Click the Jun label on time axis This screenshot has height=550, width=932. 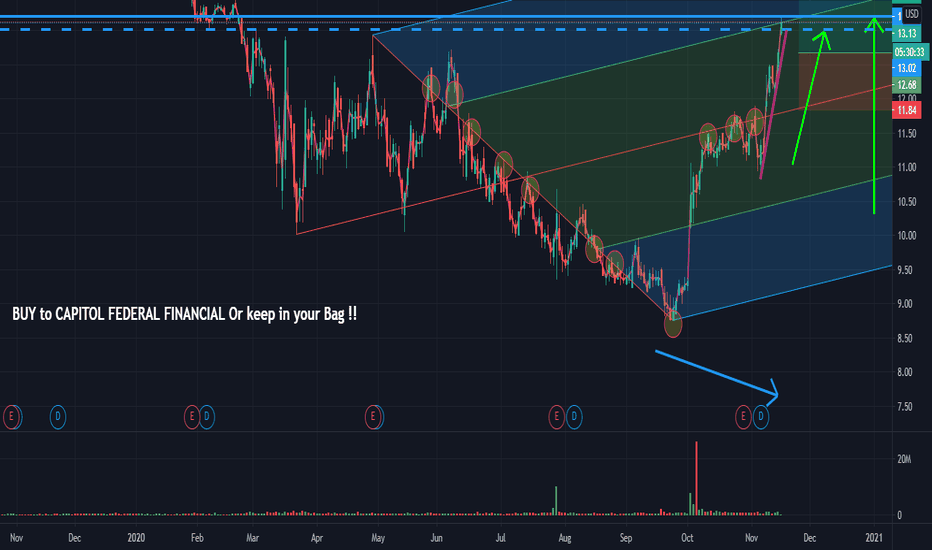pyautogui.click(x=436, y=538)
